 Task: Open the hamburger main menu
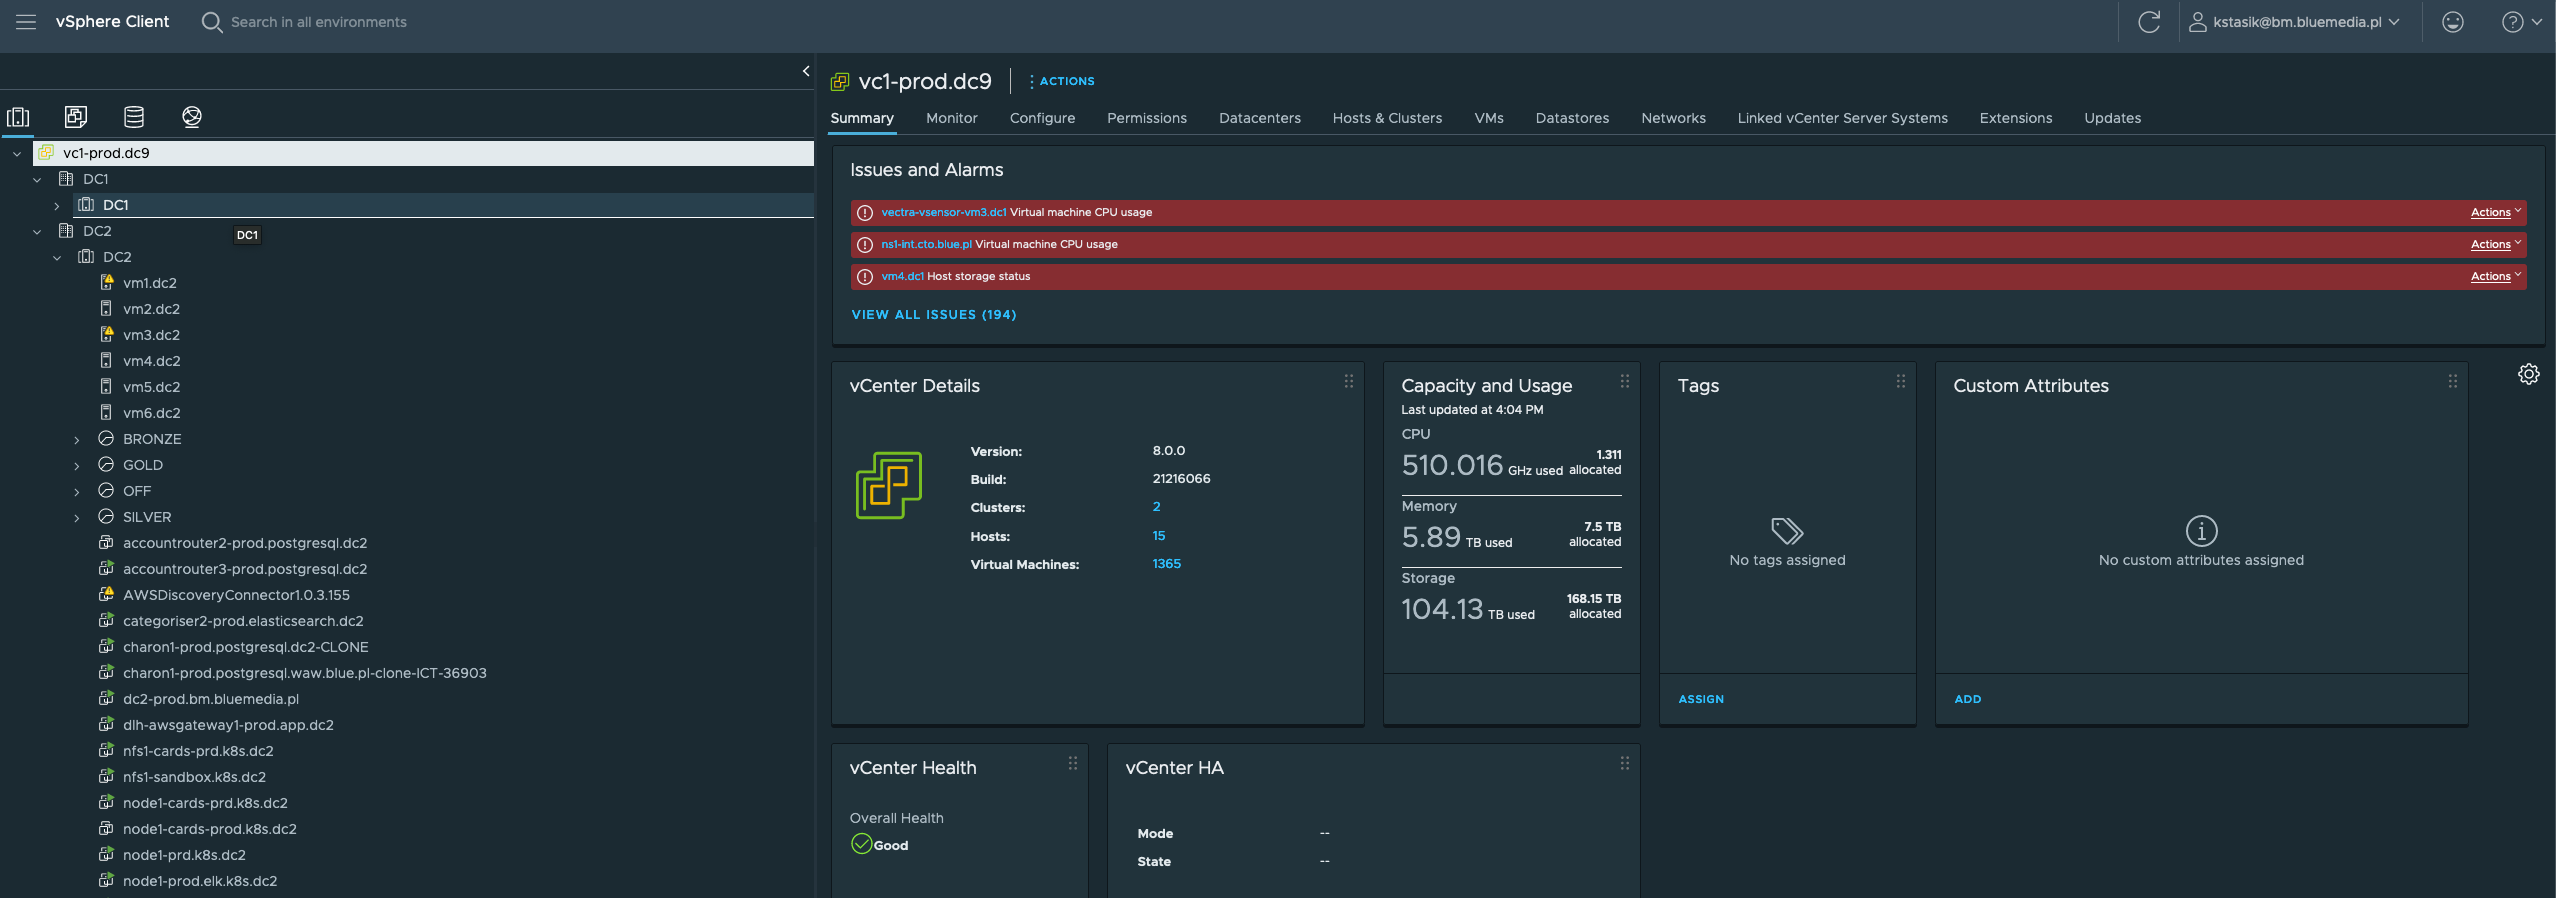pos(26,22)
